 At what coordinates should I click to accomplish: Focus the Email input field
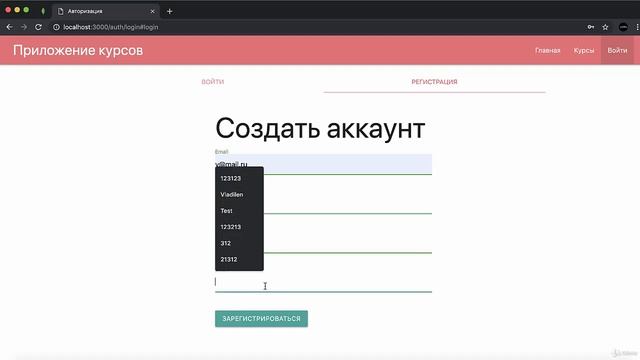pos(323,164)
